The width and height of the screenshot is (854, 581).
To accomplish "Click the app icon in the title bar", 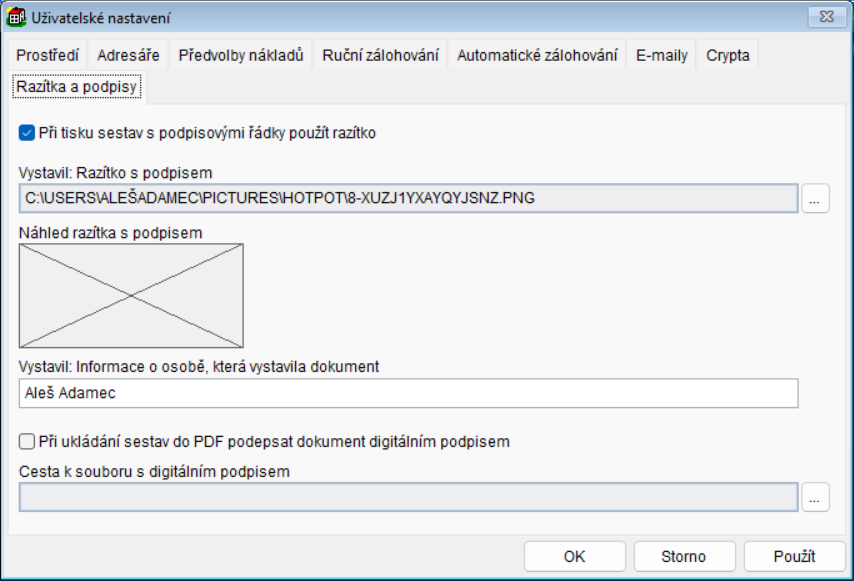I will (16, 17).
